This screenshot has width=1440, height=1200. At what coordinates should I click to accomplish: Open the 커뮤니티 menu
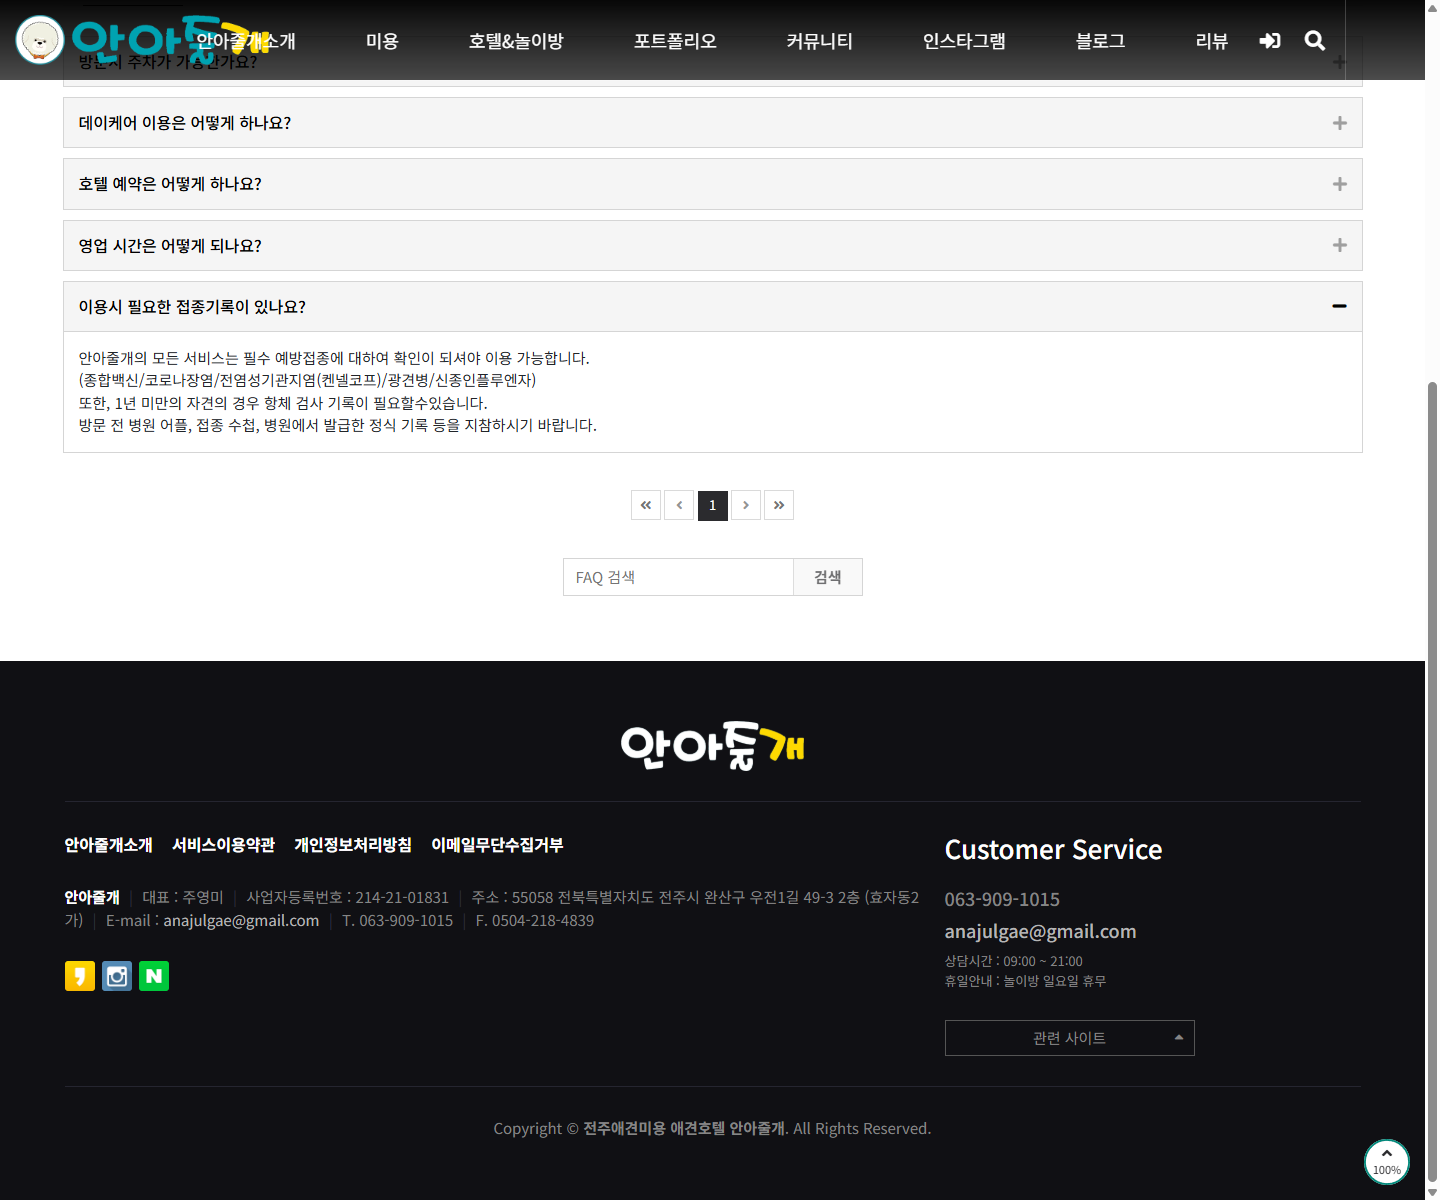click(x=820, y=41)
